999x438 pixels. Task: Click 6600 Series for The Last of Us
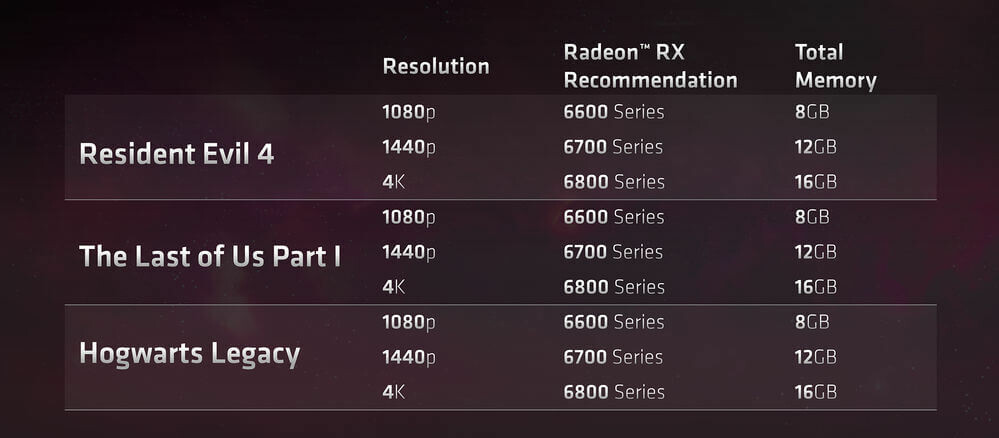point(613,217)
